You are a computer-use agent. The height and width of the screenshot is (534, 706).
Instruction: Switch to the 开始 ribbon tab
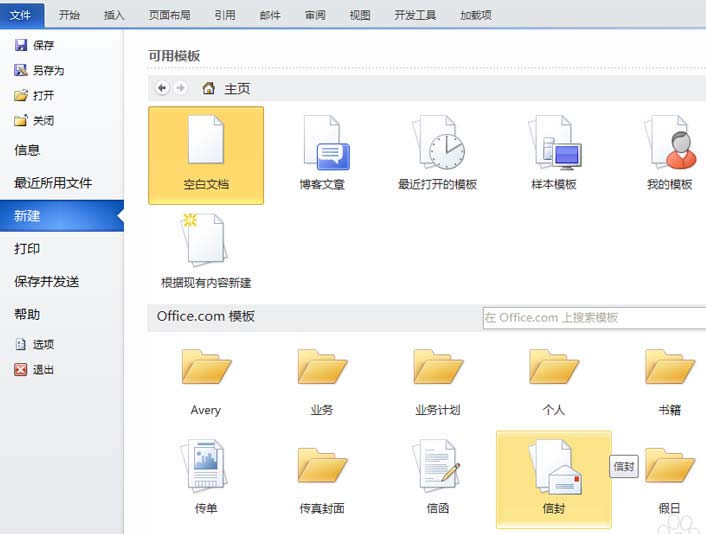click(x=69, y=15)
